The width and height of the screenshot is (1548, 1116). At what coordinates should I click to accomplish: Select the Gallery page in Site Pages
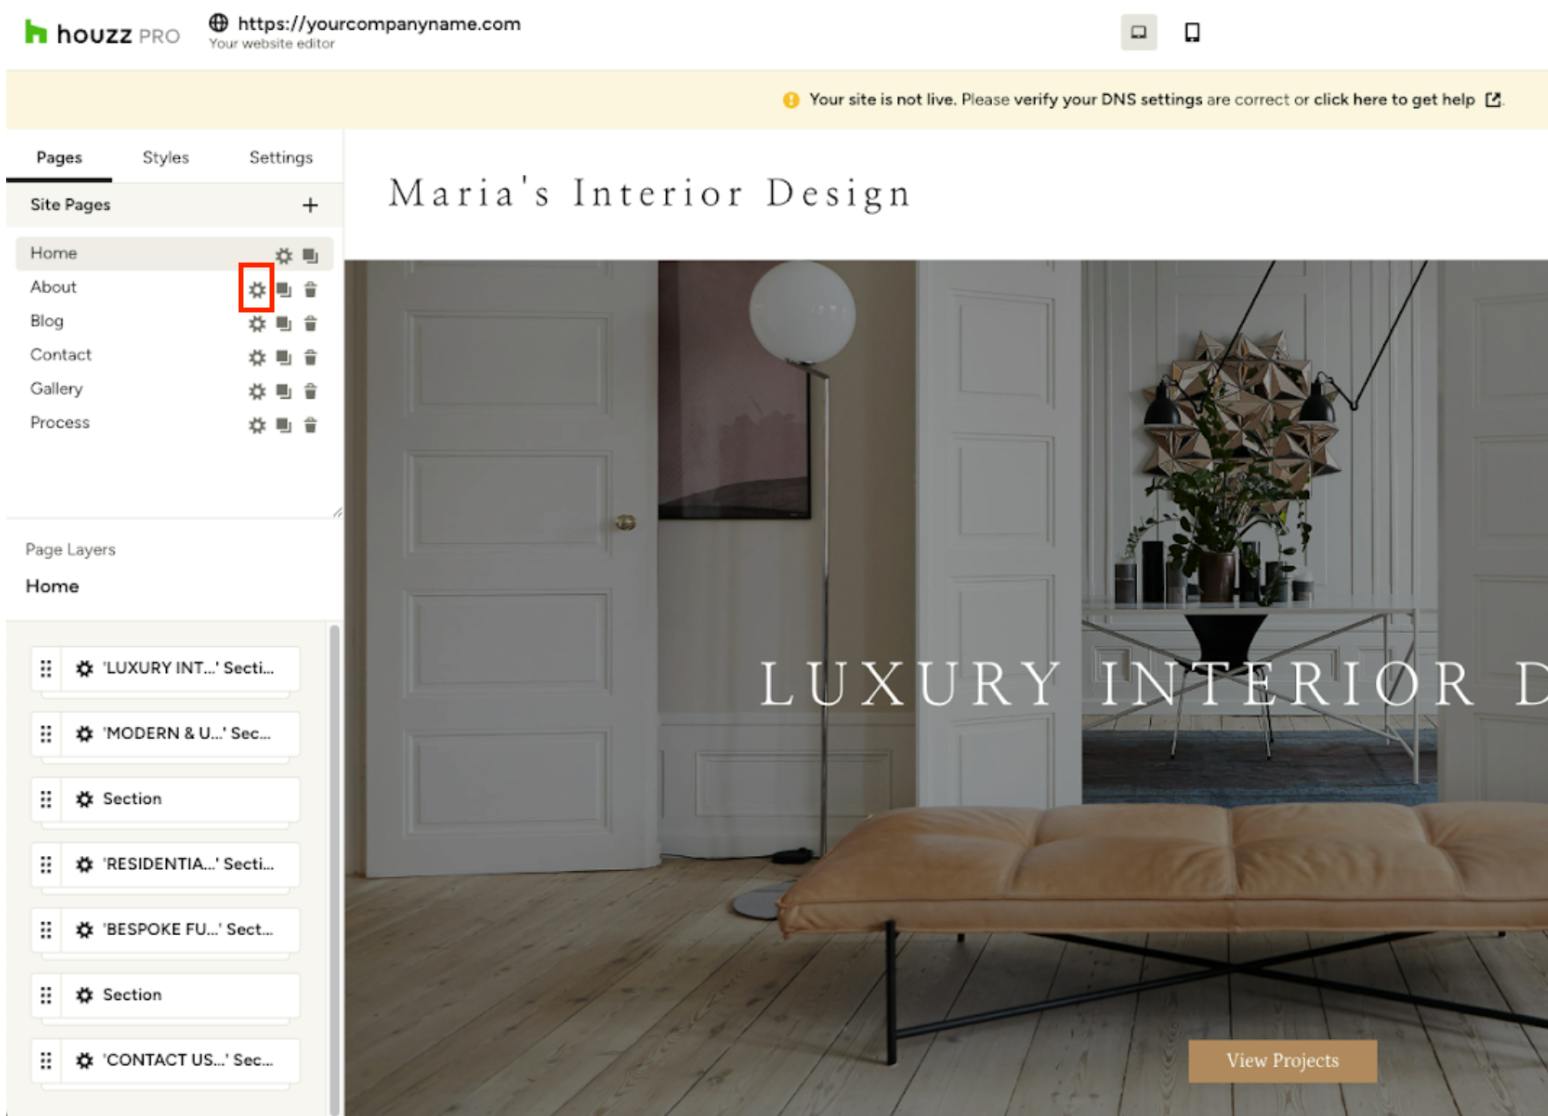click(56, 388)
